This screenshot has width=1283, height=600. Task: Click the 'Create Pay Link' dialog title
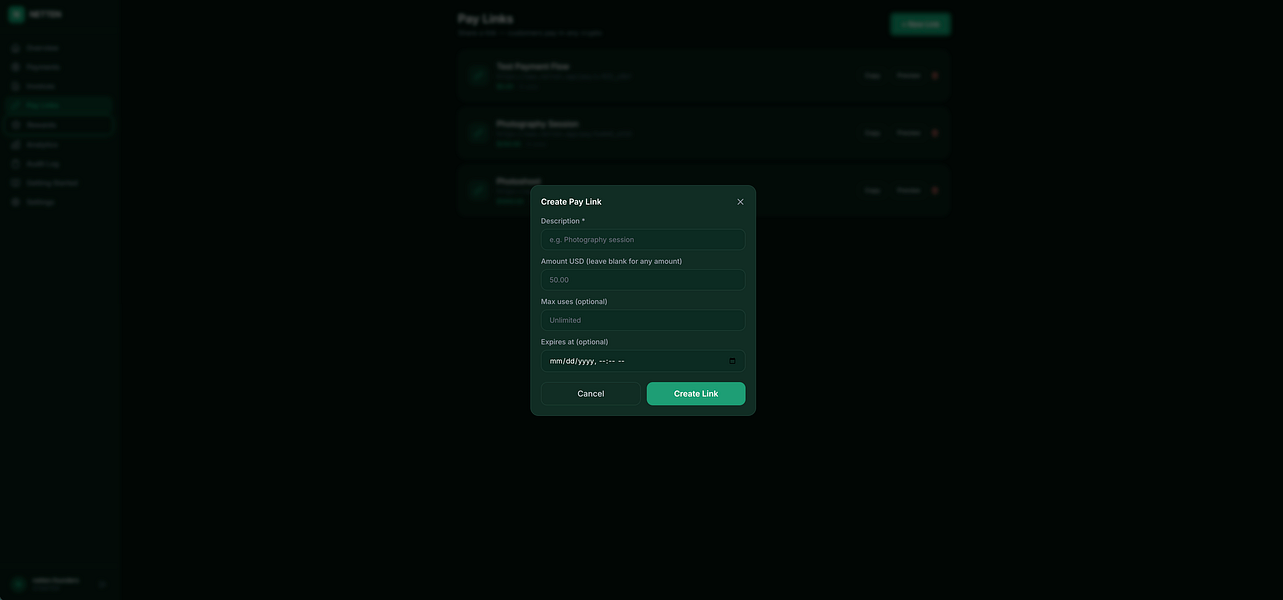click(571, 202)
